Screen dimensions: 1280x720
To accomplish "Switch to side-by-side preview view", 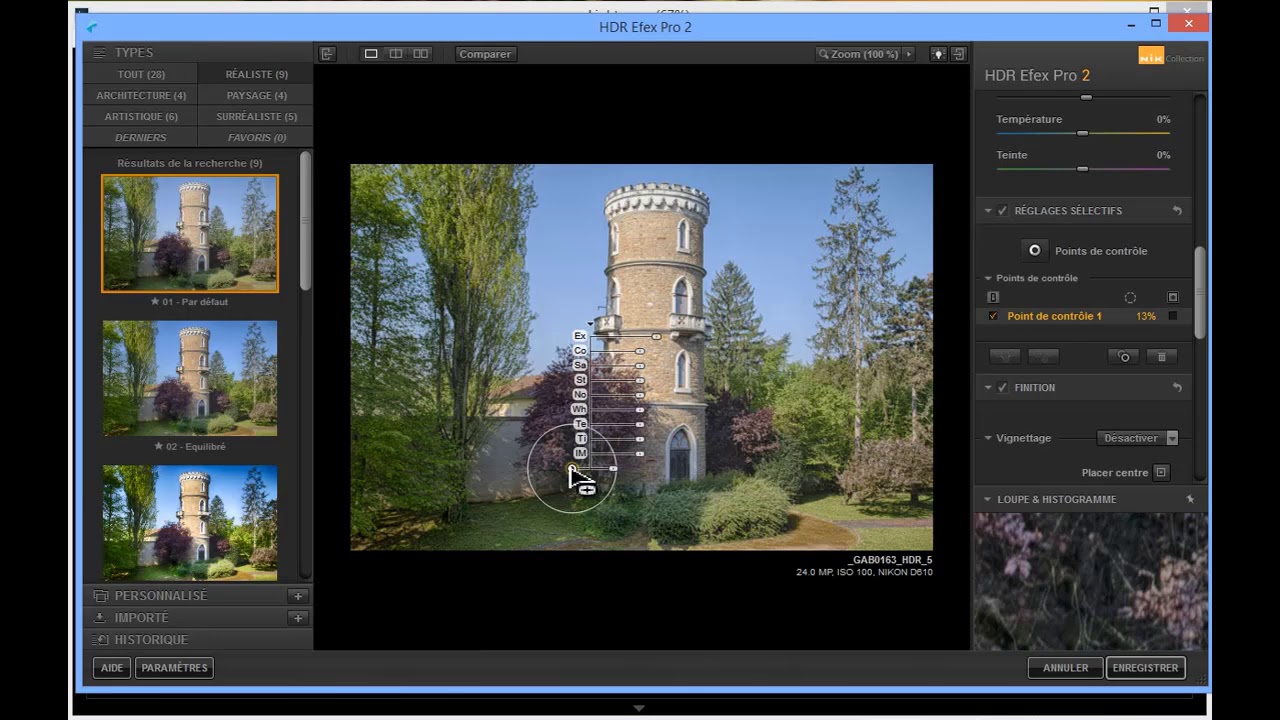I will 421,54.
